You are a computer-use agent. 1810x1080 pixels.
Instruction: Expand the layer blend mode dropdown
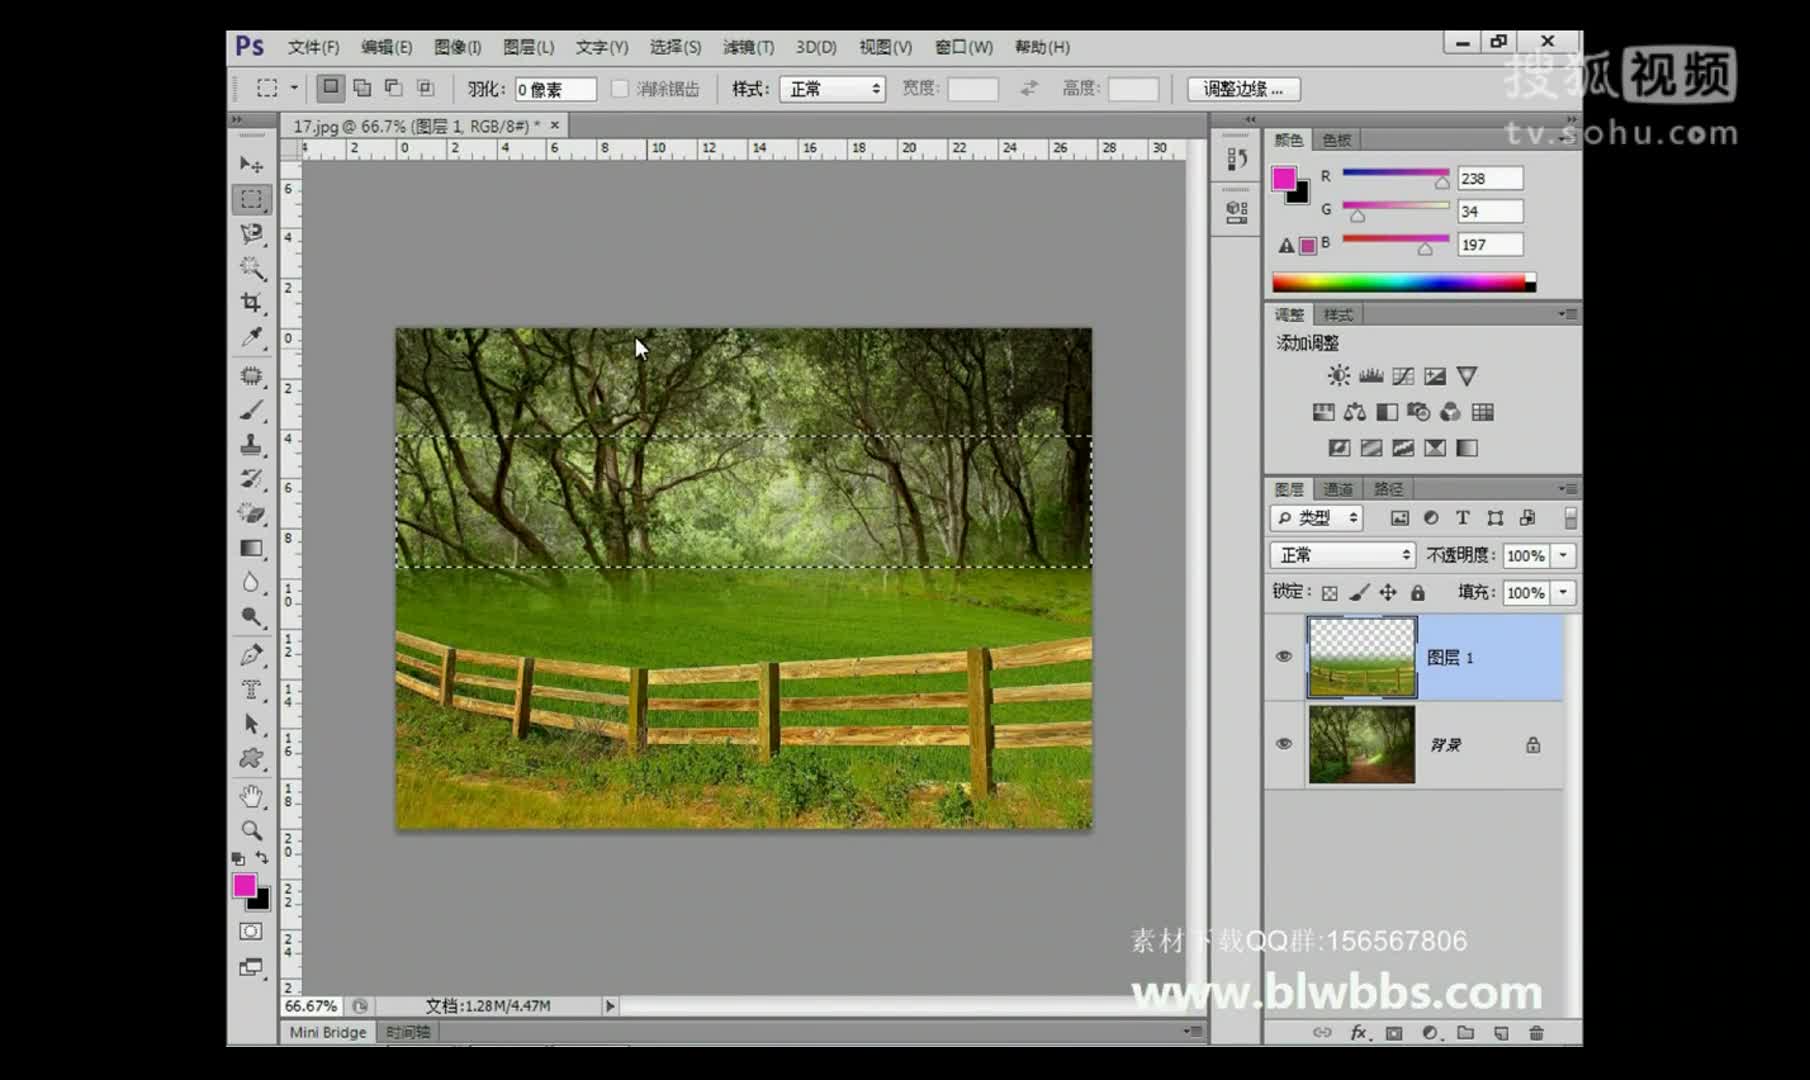click(x=1342, y=555)
